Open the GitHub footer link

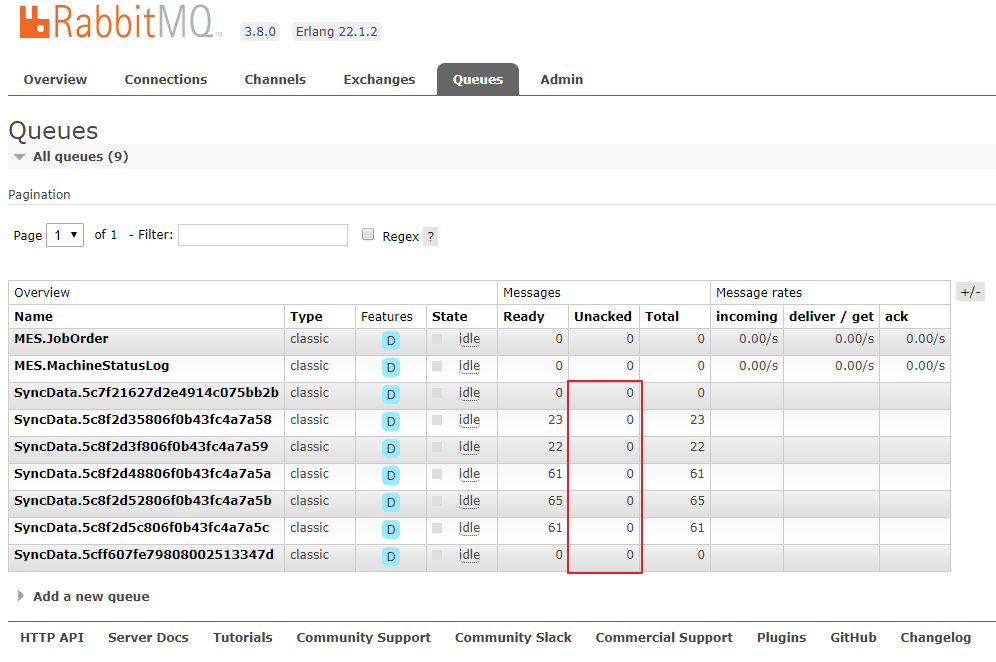click(853, 637)
